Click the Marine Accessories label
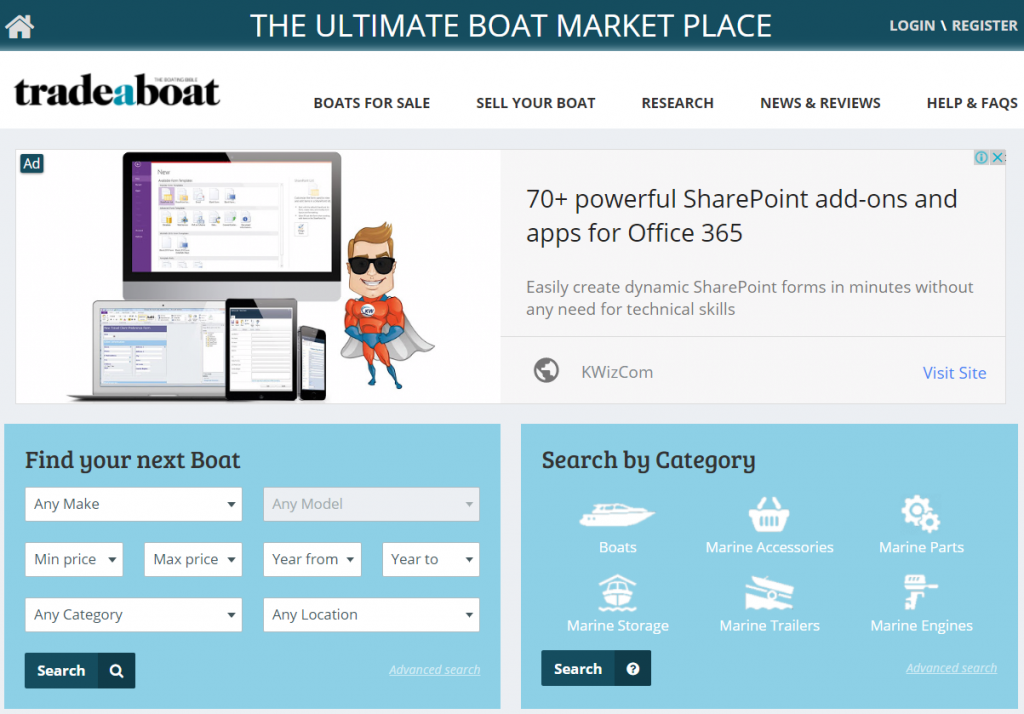 click(769, 547)
